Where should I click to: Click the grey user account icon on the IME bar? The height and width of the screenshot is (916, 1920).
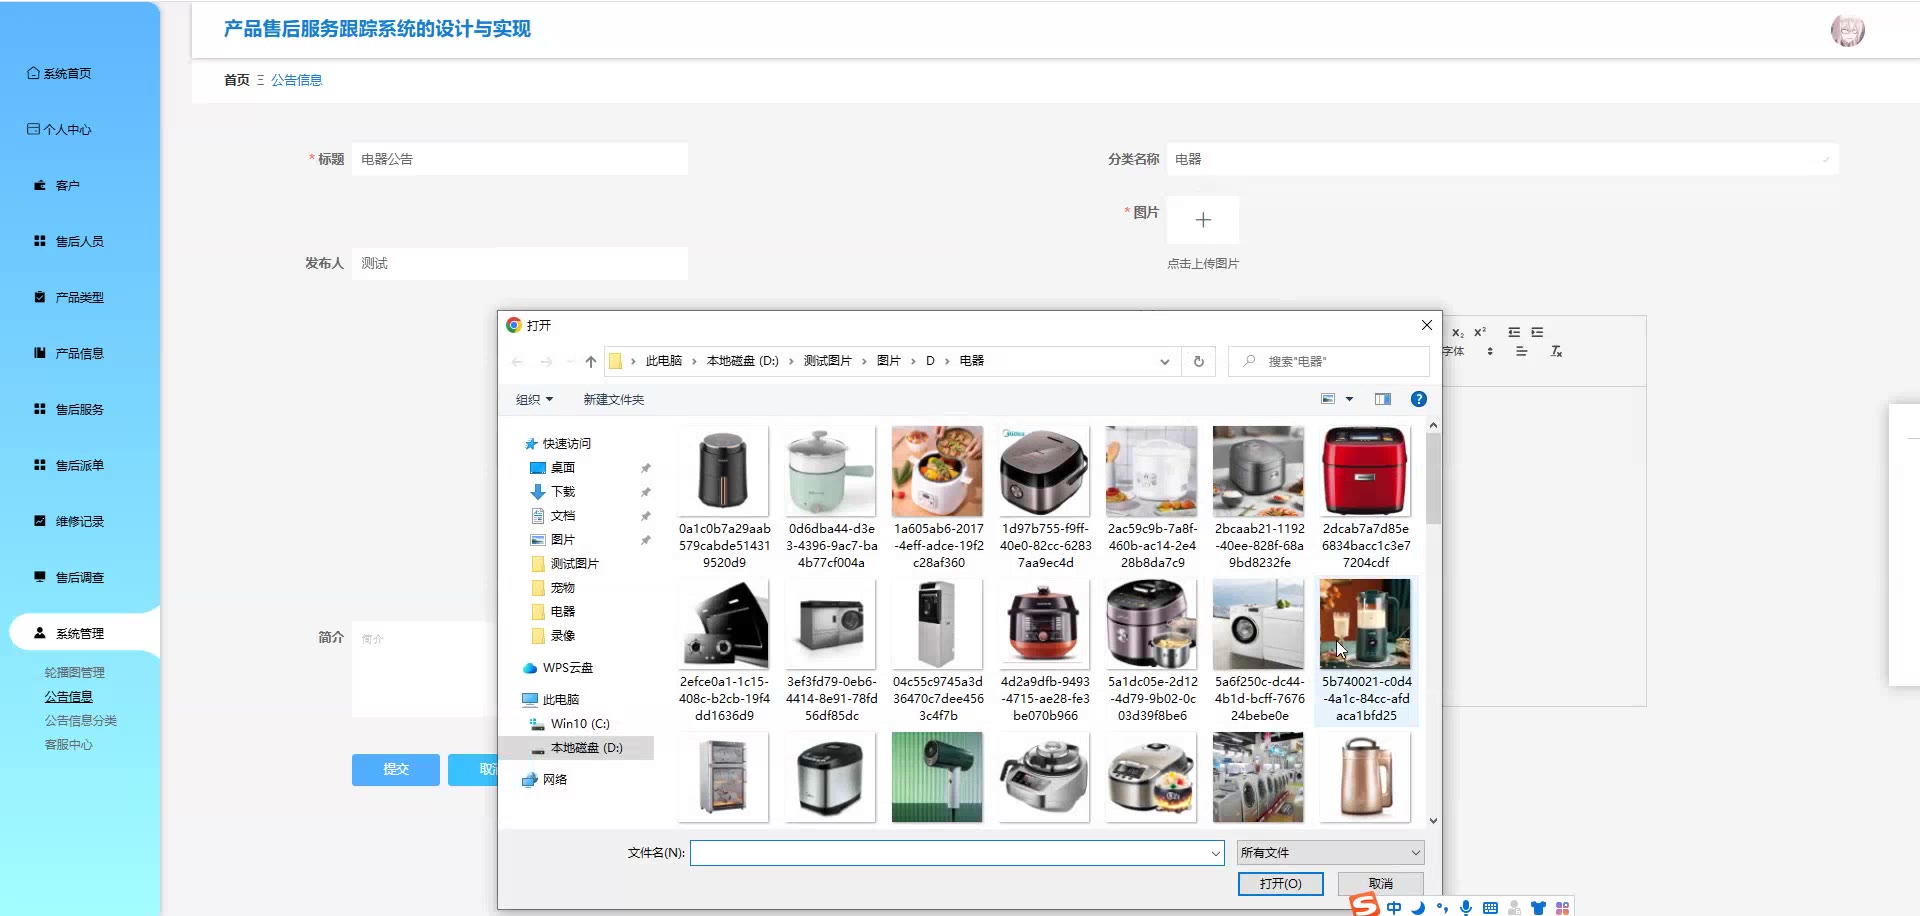point(1514,908)
